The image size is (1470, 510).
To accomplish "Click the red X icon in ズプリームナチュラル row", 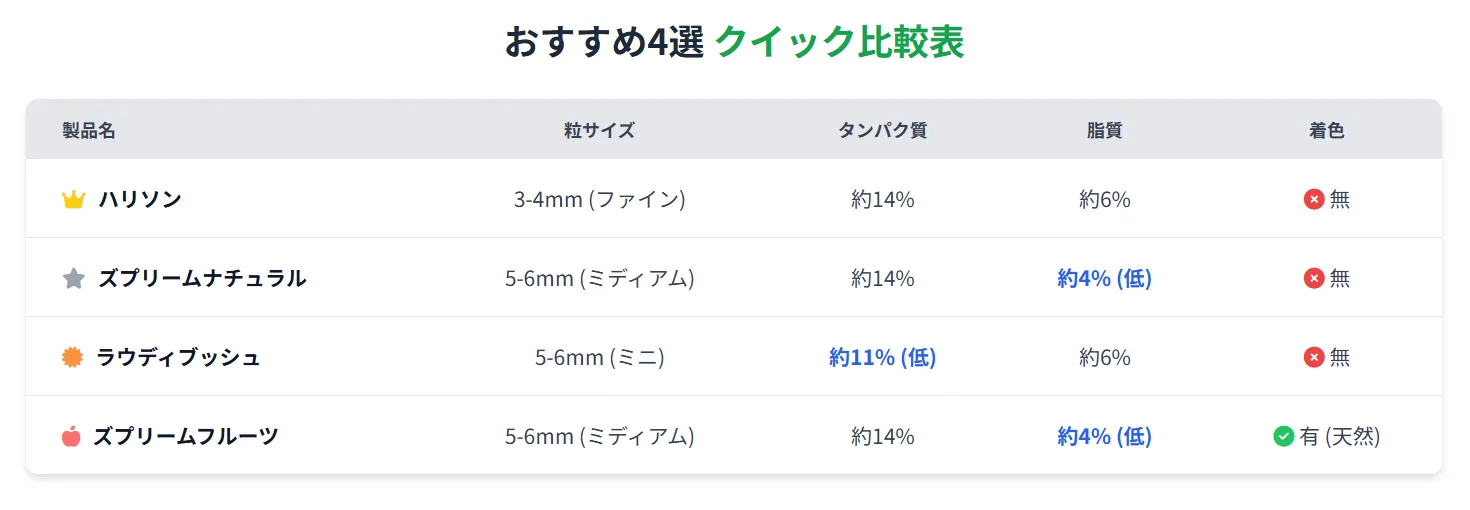I will (1314, 279).
